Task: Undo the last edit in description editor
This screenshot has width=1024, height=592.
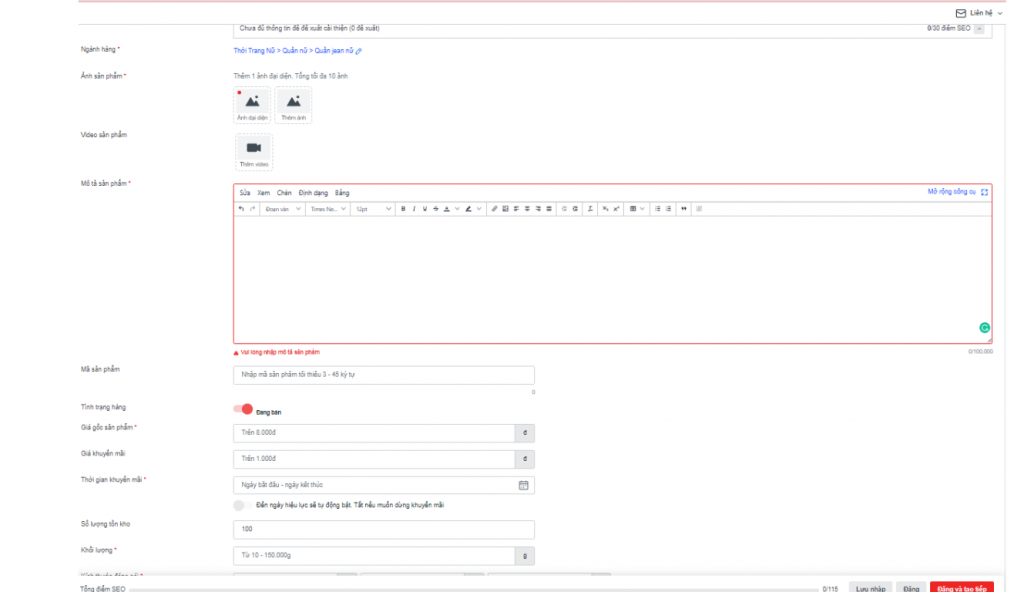Action: pyautogui.click(x=241, y=209)
